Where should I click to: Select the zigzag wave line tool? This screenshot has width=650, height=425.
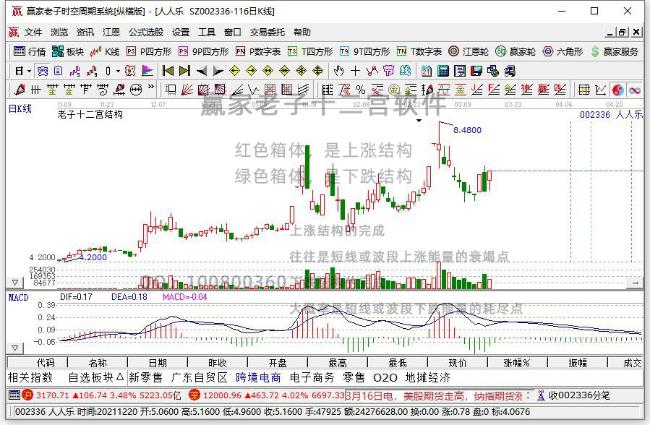pos(253,89)
